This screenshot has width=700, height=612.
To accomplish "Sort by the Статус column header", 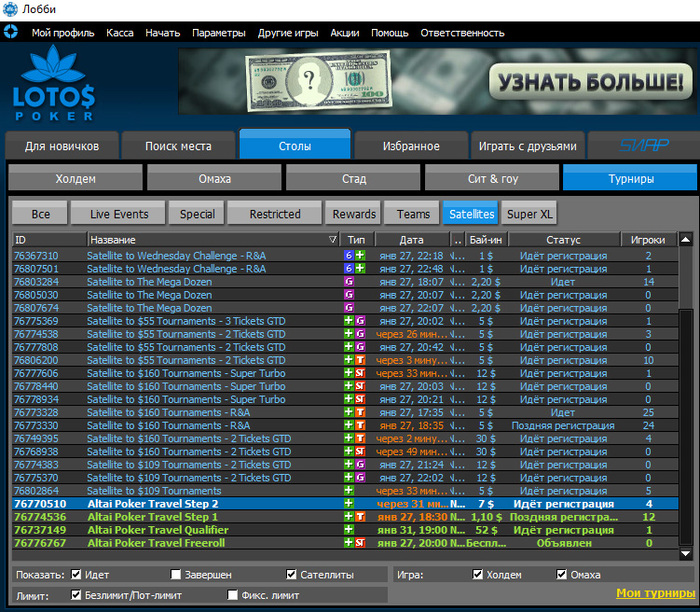I will (563, 240).
